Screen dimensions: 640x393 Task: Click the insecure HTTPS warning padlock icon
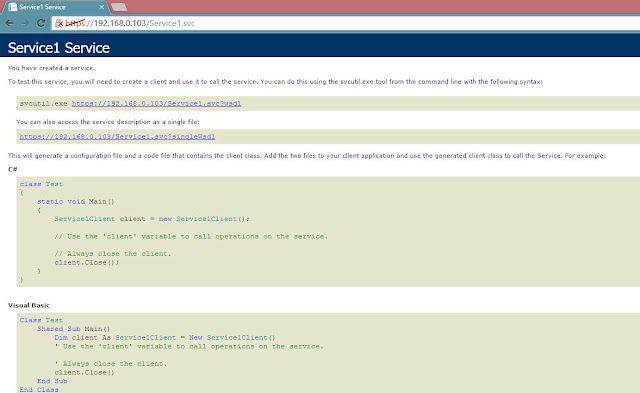coord(59,23)
